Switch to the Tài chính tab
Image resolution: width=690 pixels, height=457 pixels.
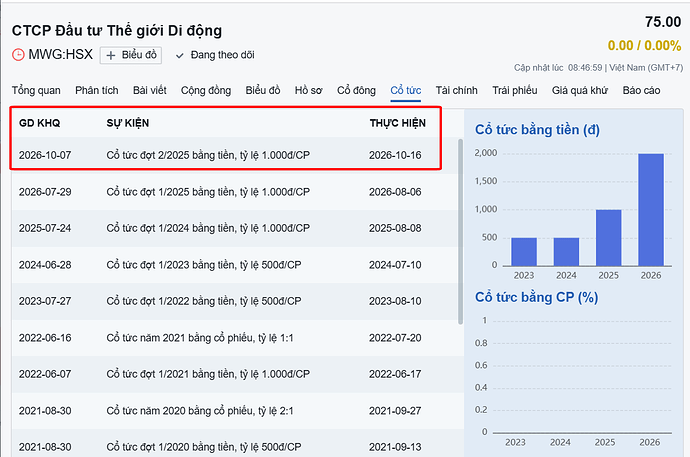tap(456, 90)
